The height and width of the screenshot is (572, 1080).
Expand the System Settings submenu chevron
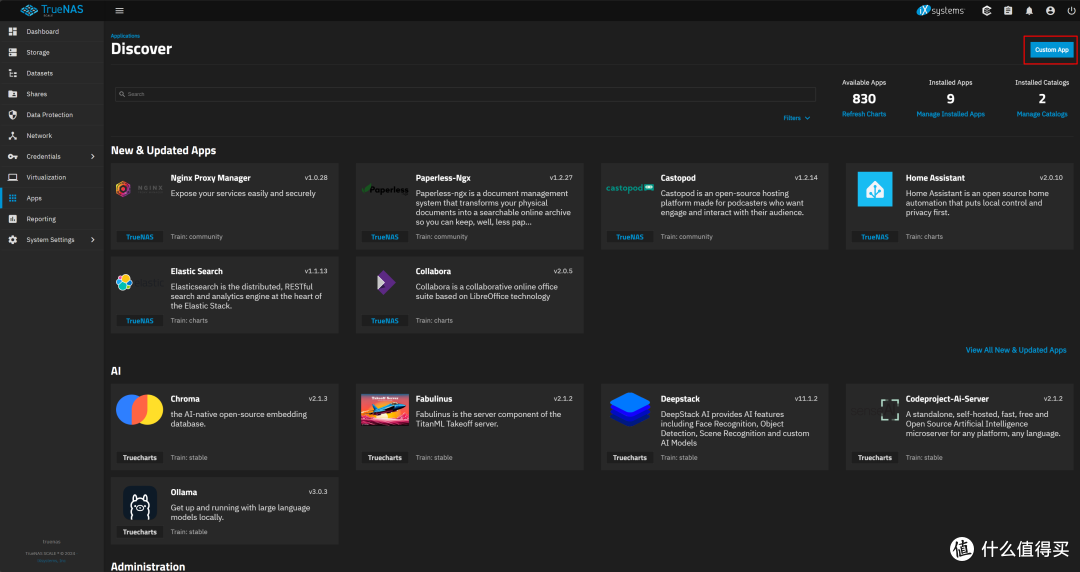93,240
